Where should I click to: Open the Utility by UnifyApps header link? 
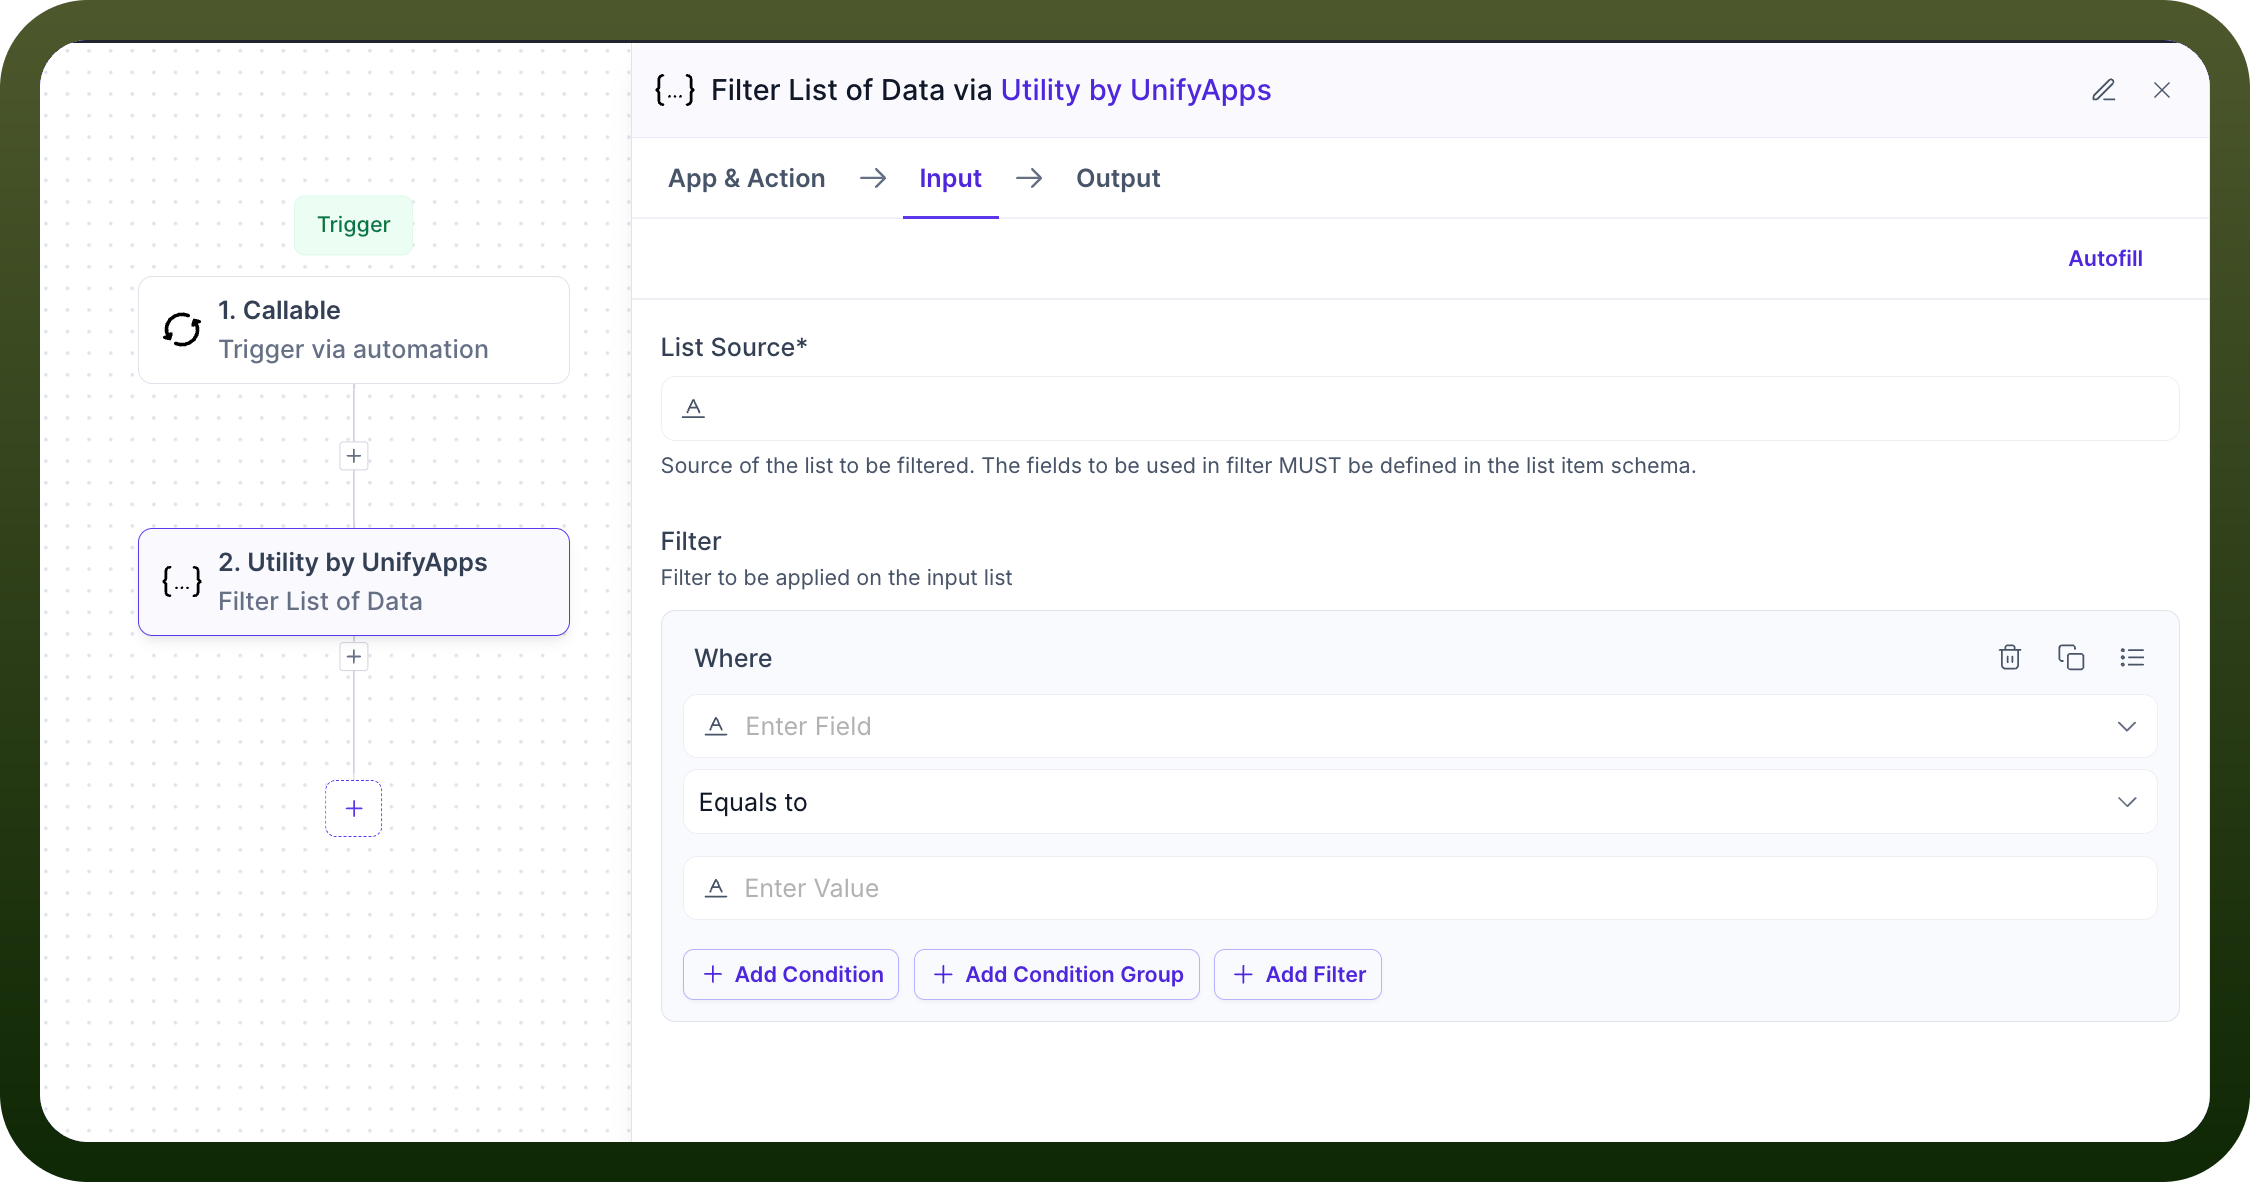[x=1136, y=90]
